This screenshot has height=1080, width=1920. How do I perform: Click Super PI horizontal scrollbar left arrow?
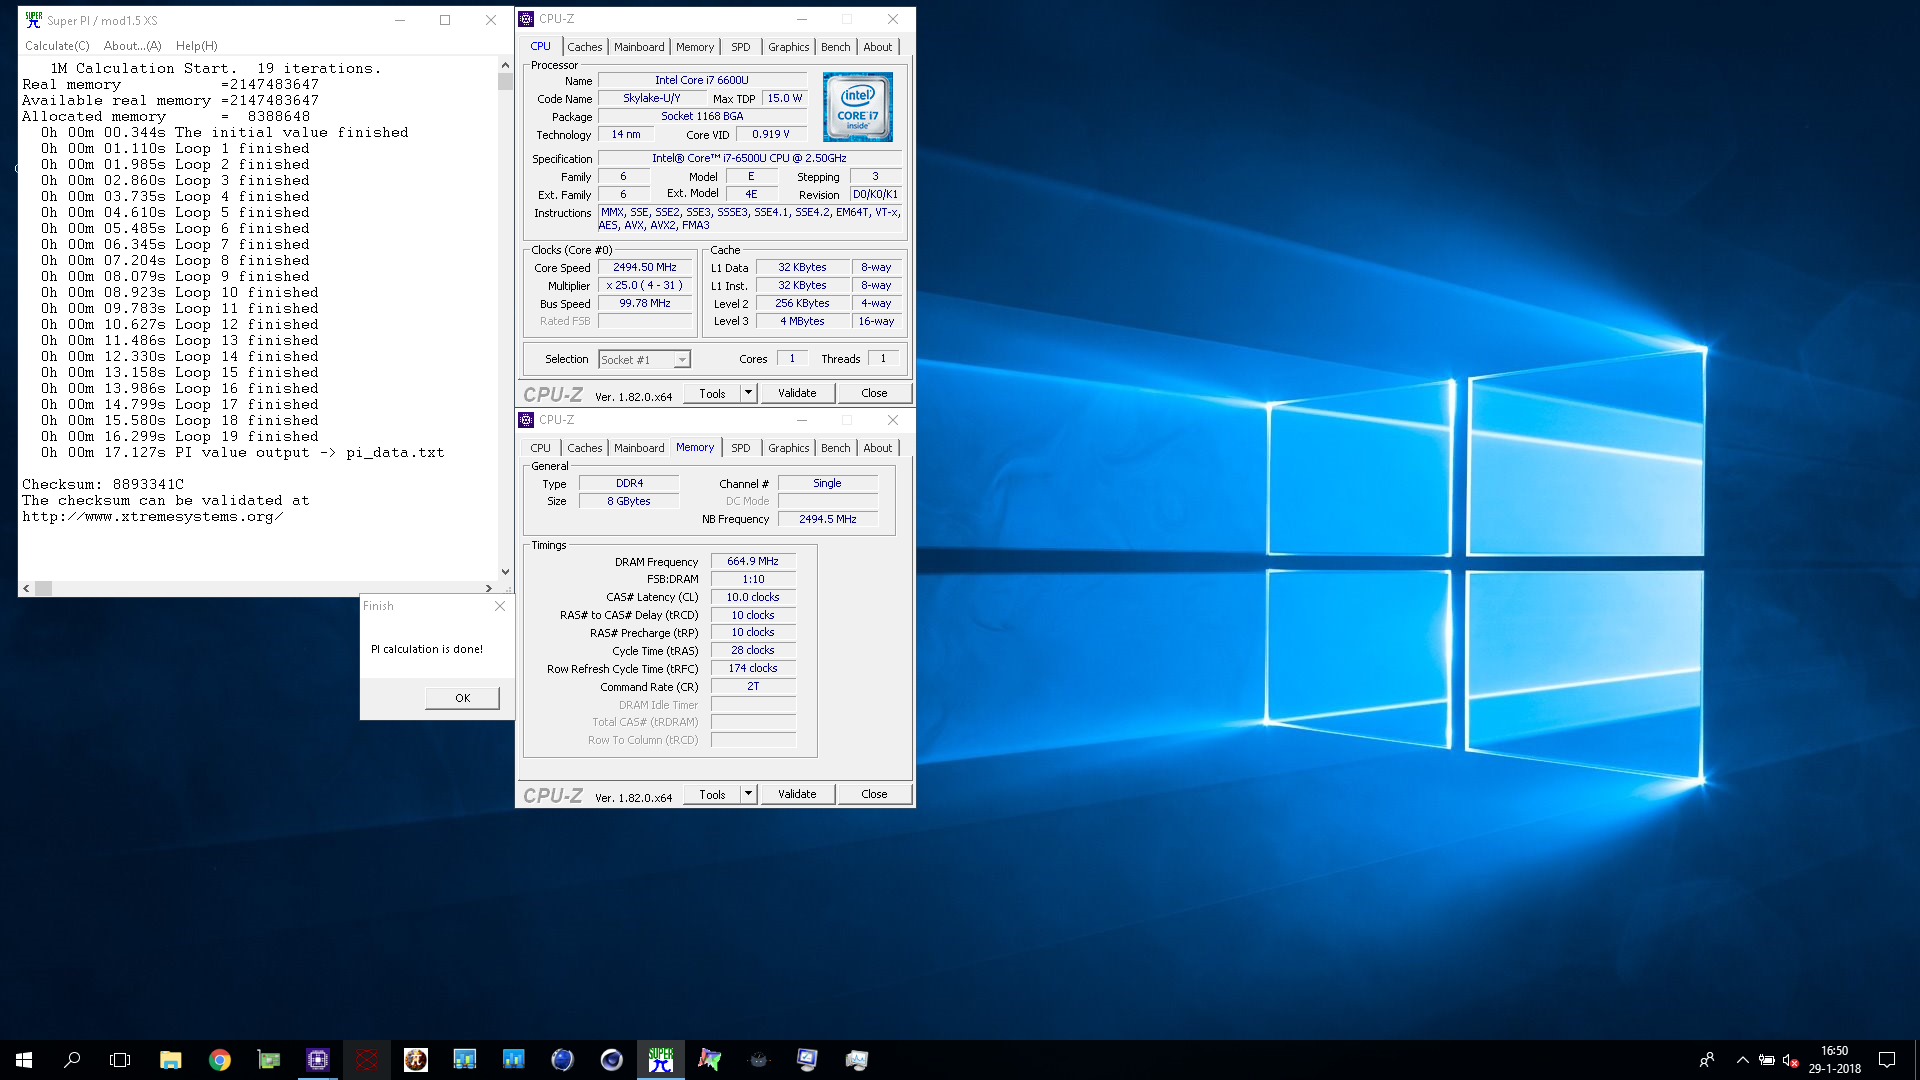tap(26, 589)
